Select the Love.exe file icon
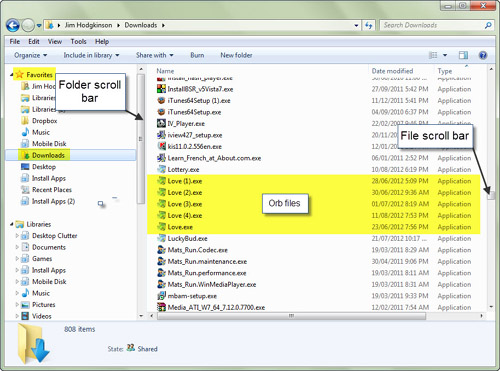This screenshot has width=500, height=371. click(161, 227)
